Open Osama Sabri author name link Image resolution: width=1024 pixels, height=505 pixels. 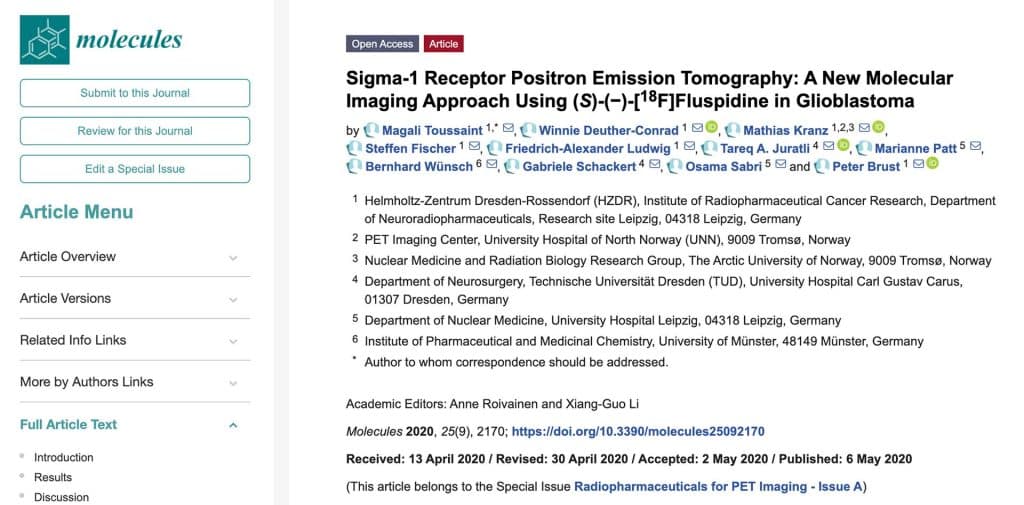click(x=724, y=167)
